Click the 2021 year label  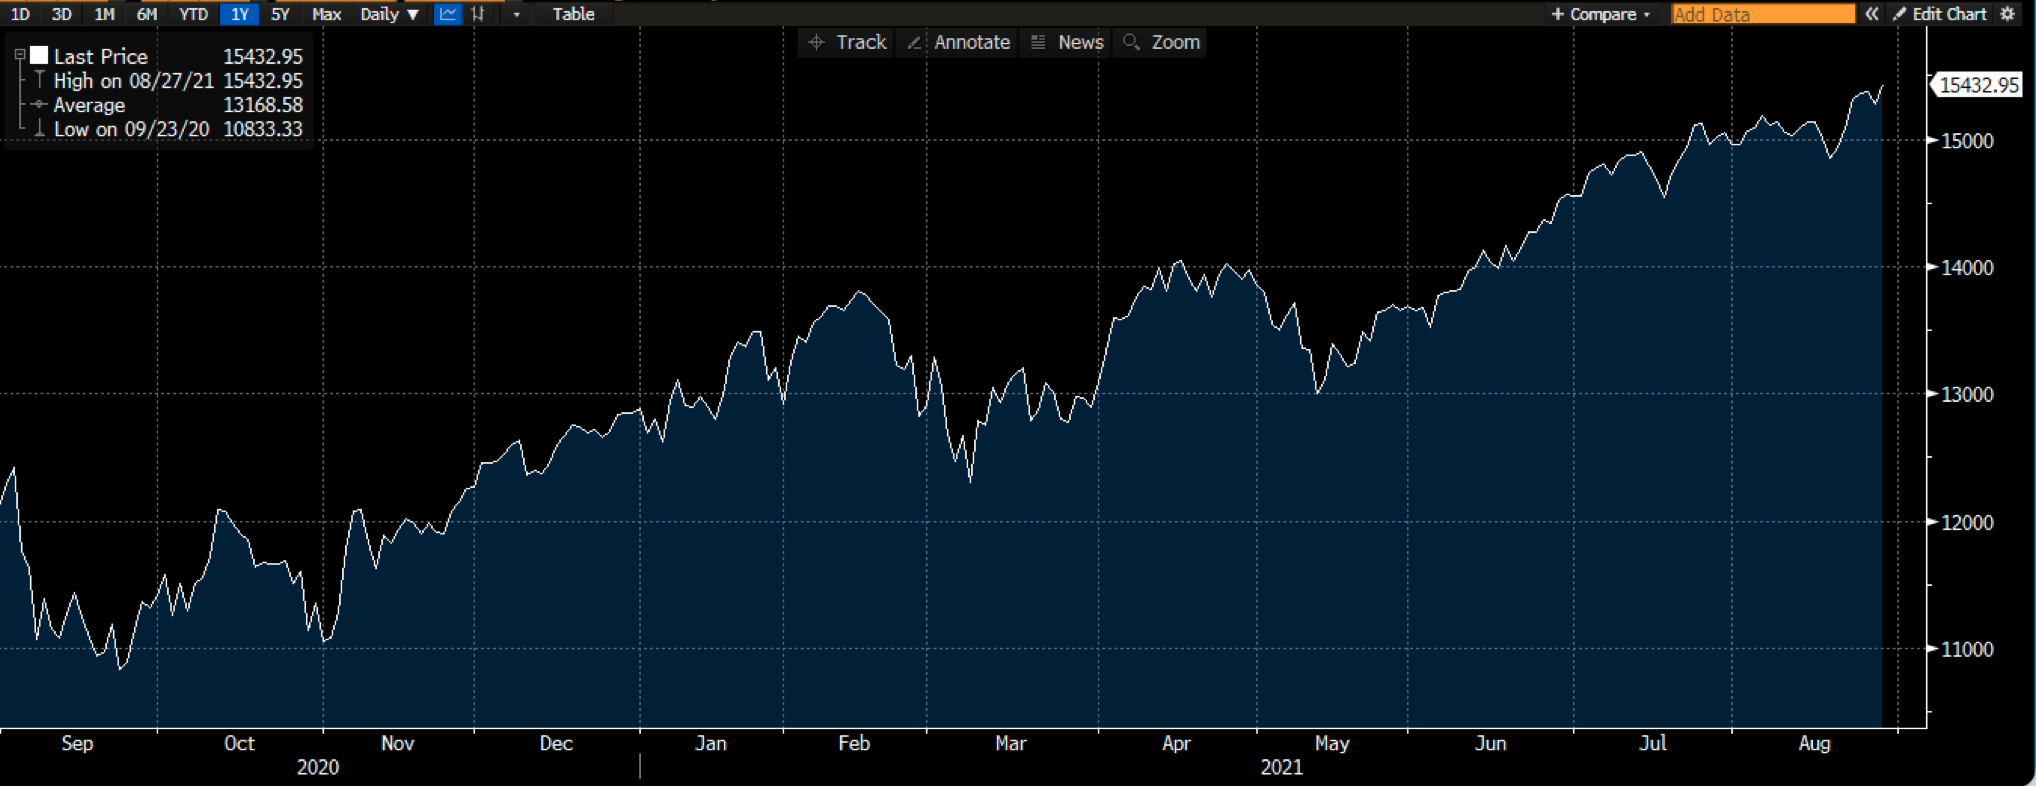pos(1281,767)
